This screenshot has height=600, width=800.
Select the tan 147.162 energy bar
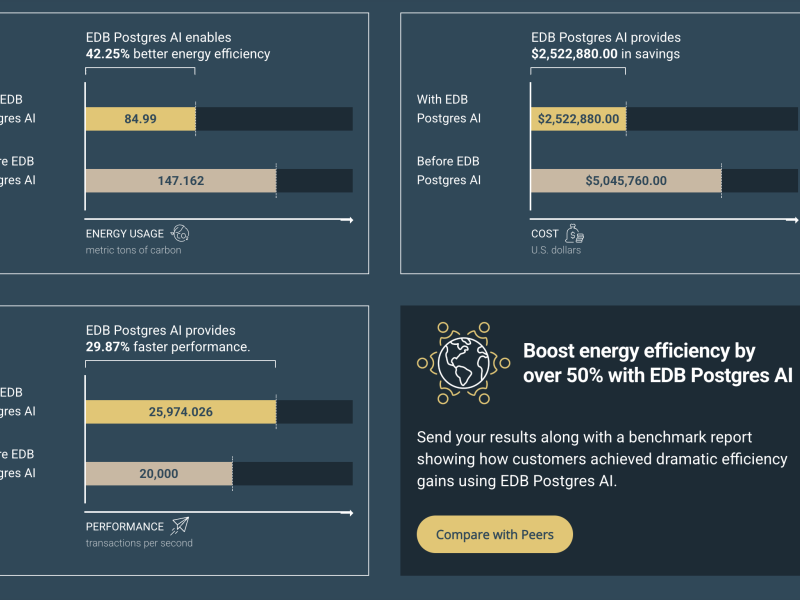click(180, 181)
